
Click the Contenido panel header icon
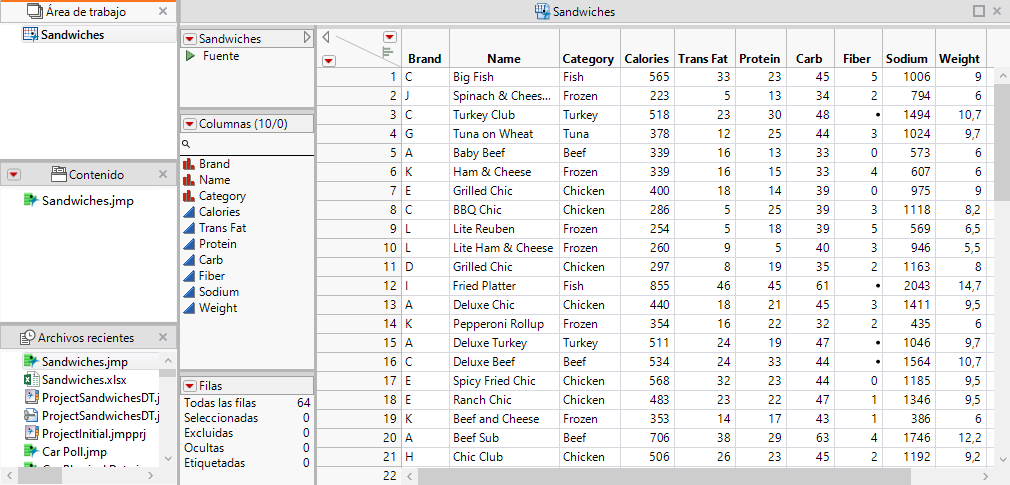(59, 175)
